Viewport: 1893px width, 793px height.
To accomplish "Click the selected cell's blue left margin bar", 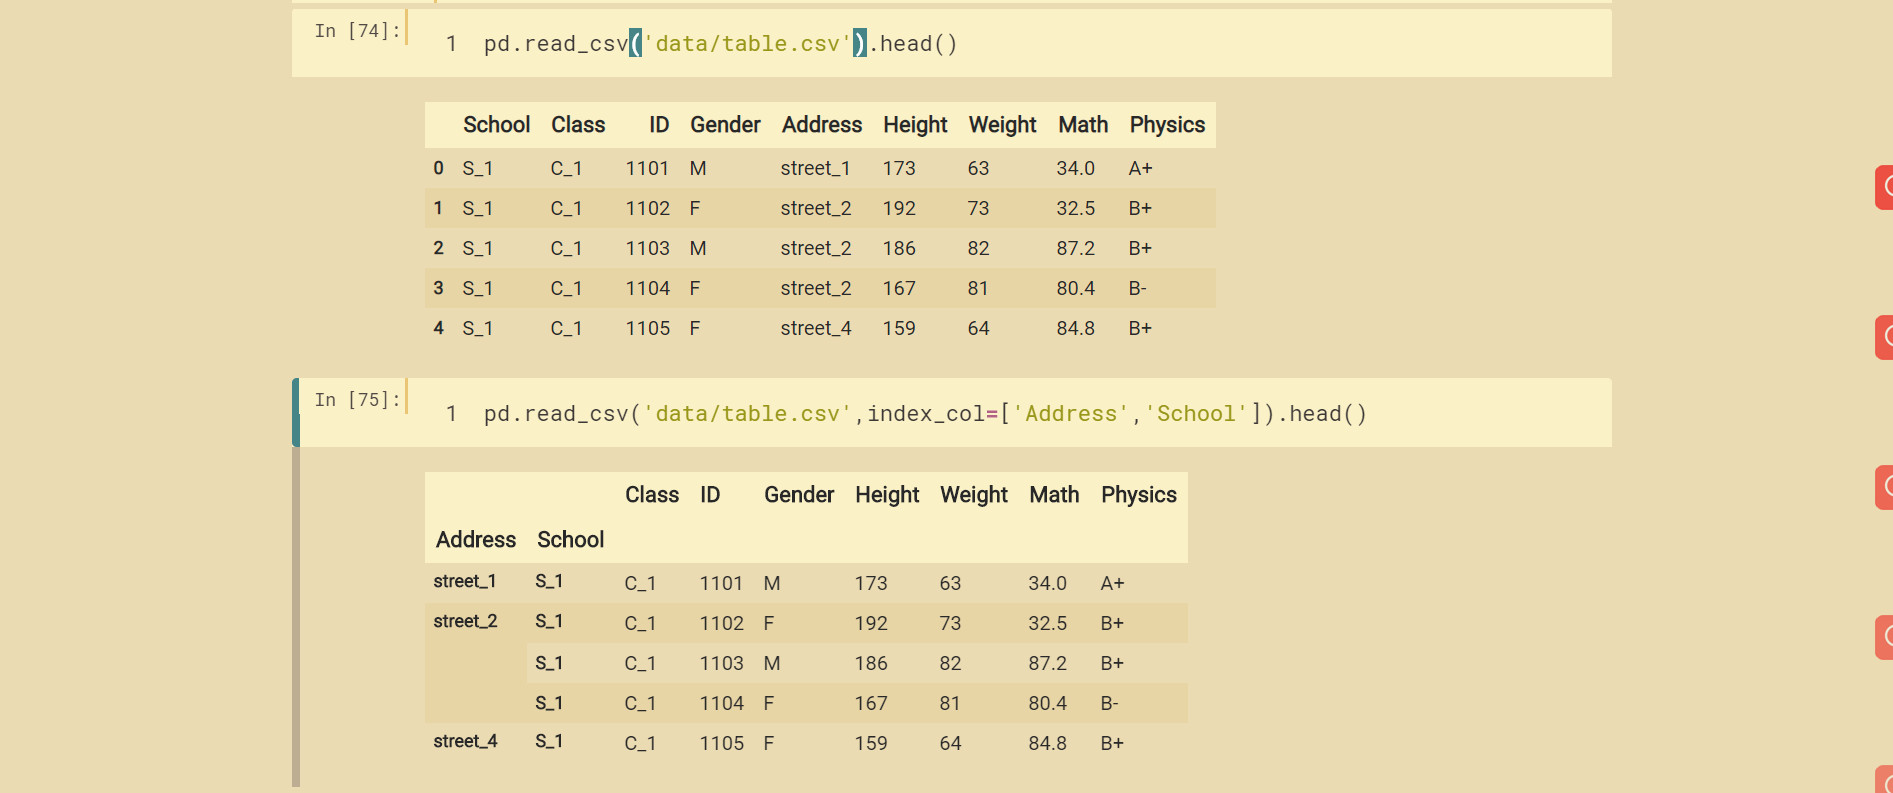I will [296, 412].
